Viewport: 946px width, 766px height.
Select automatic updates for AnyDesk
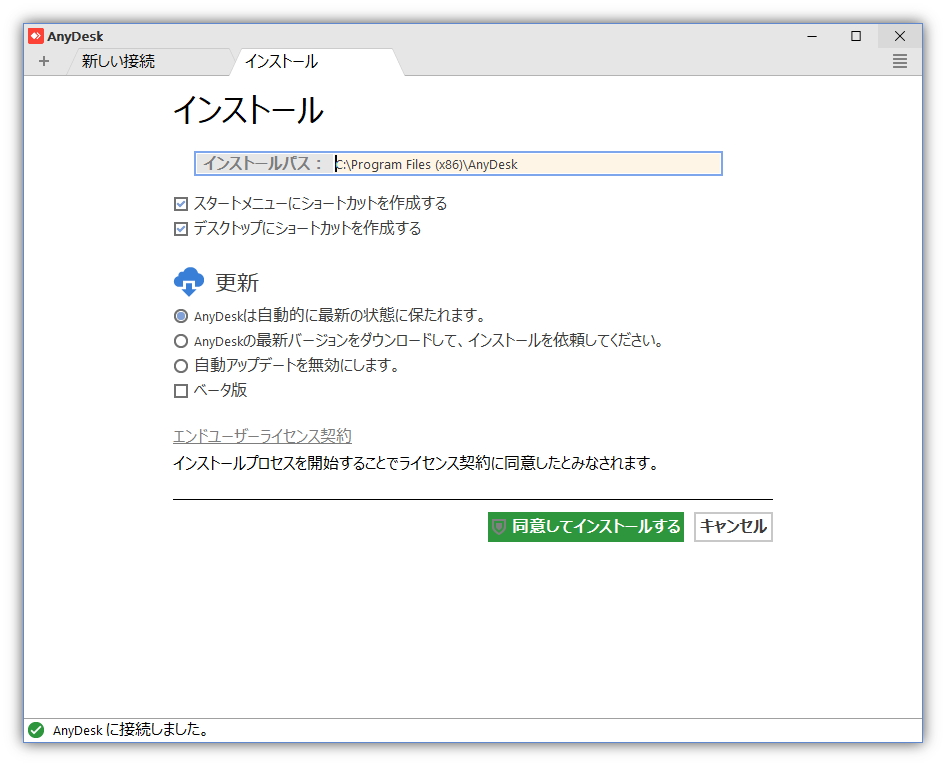[181, 315]
